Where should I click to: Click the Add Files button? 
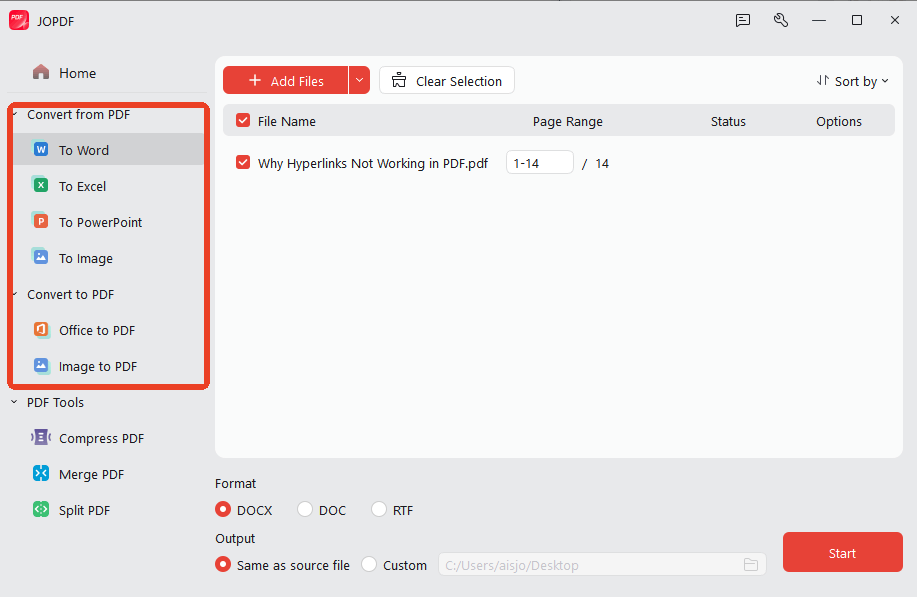coord(285,80)
